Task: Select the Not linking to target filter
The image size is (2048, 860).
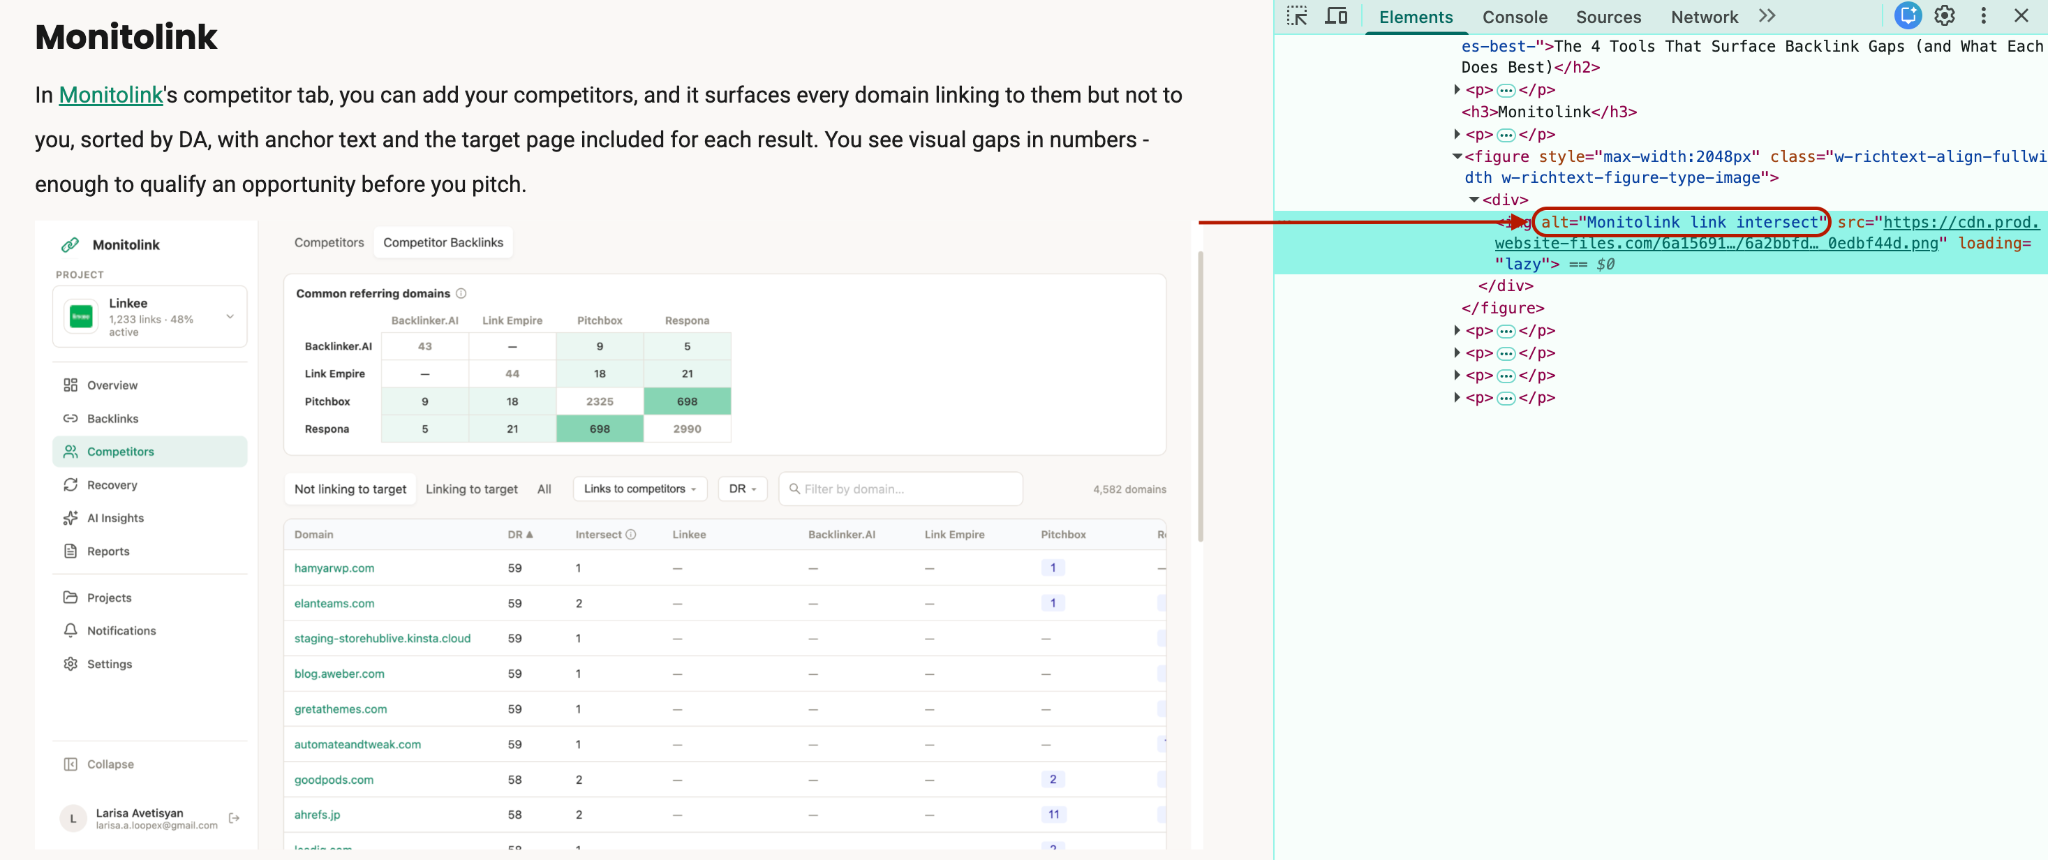Action: point(350,489)
